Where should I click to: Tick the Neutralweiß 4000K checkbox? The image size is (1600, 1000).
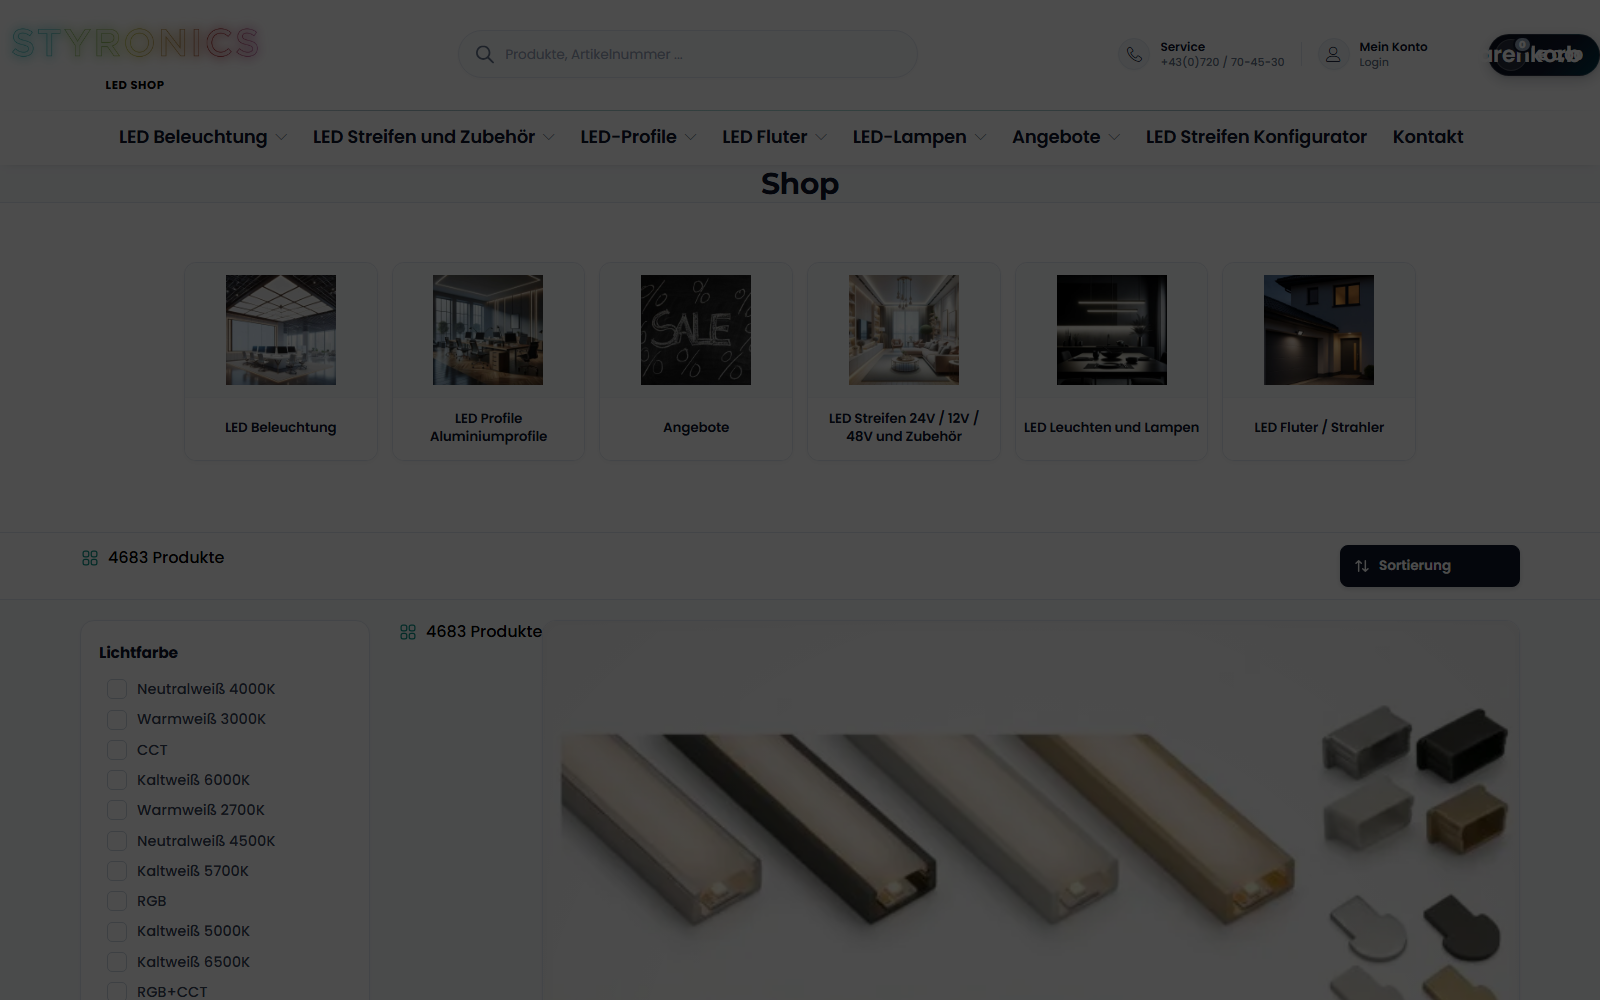click(x=117, y=689)
